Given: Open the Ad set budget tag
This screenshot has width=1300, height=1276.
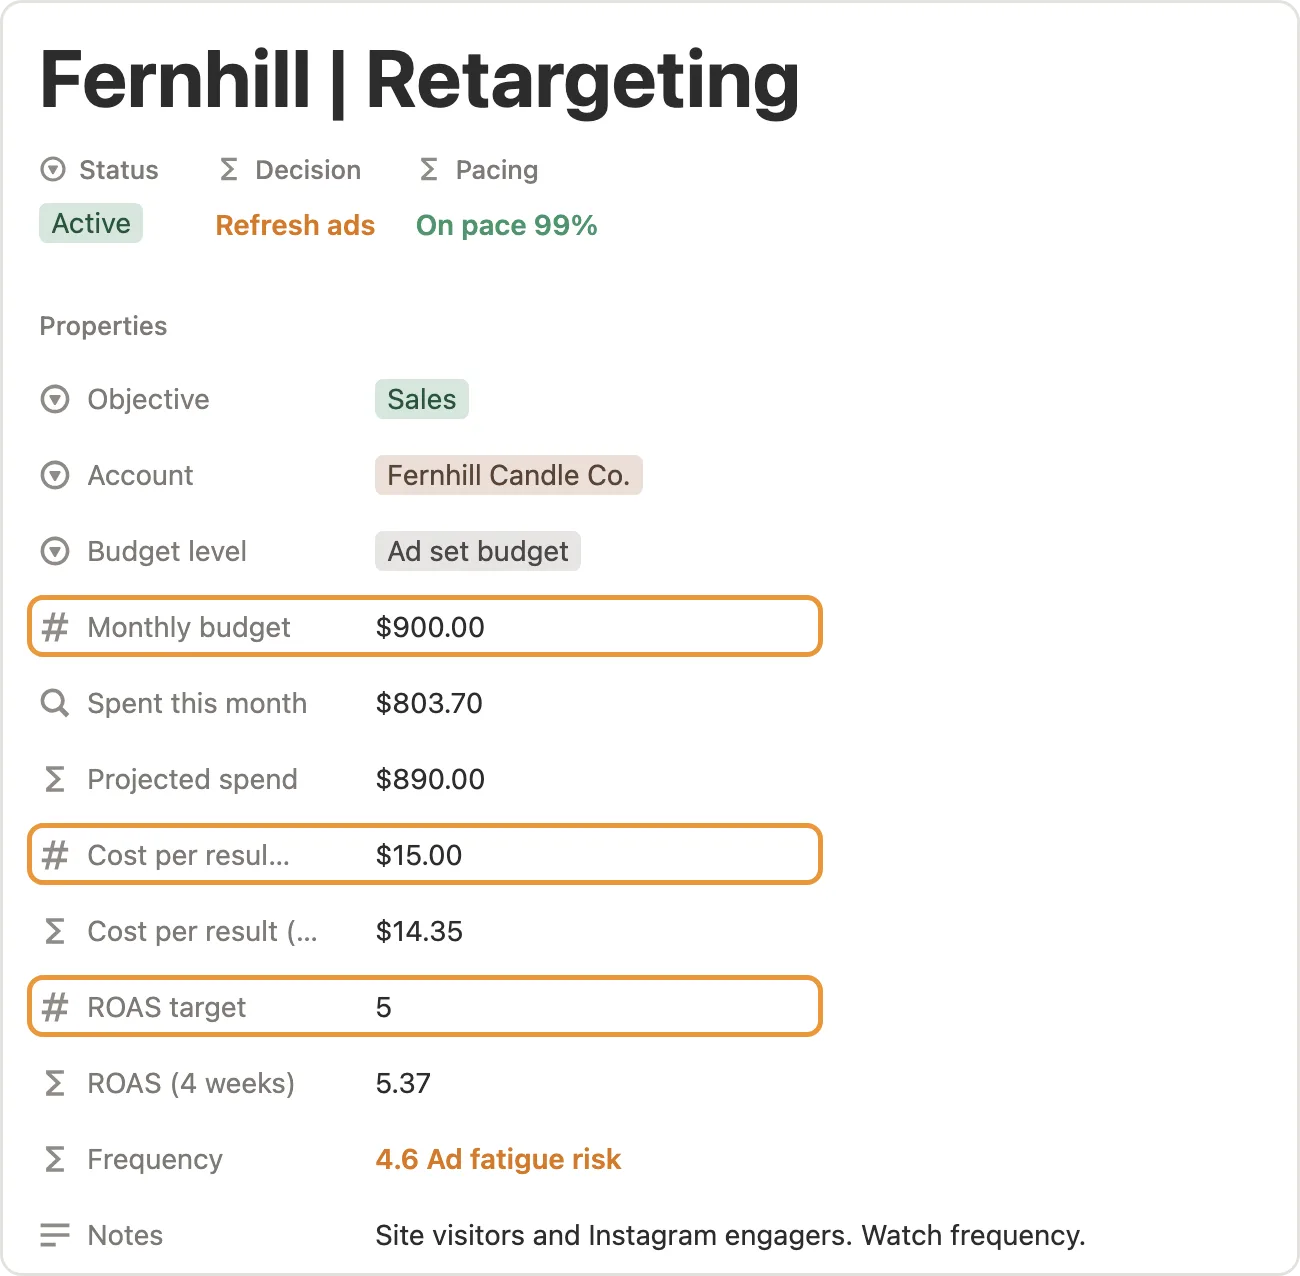Looking at the screenshot, I should tap(478, 552).
